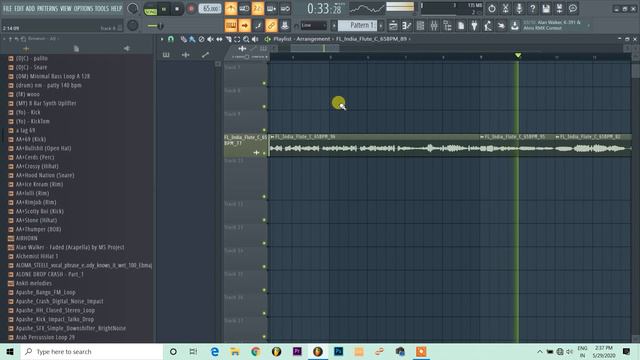640x360 pixels.
Task: Toggle blend/overdub recording icon
Action: [x=271, y=8]
